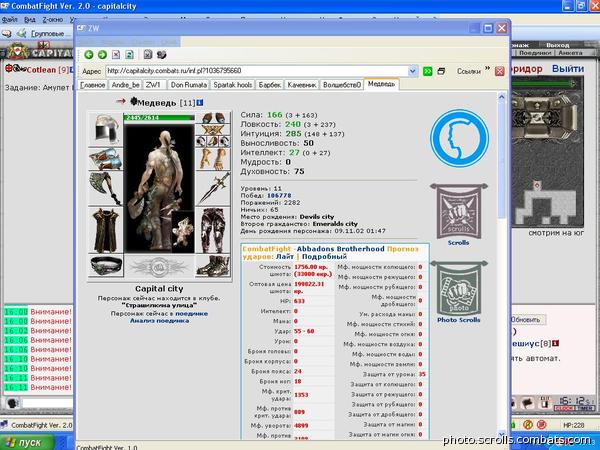Click the Выйти link in main window
Viewport: 600px width, 450px height.
point(568,69)
